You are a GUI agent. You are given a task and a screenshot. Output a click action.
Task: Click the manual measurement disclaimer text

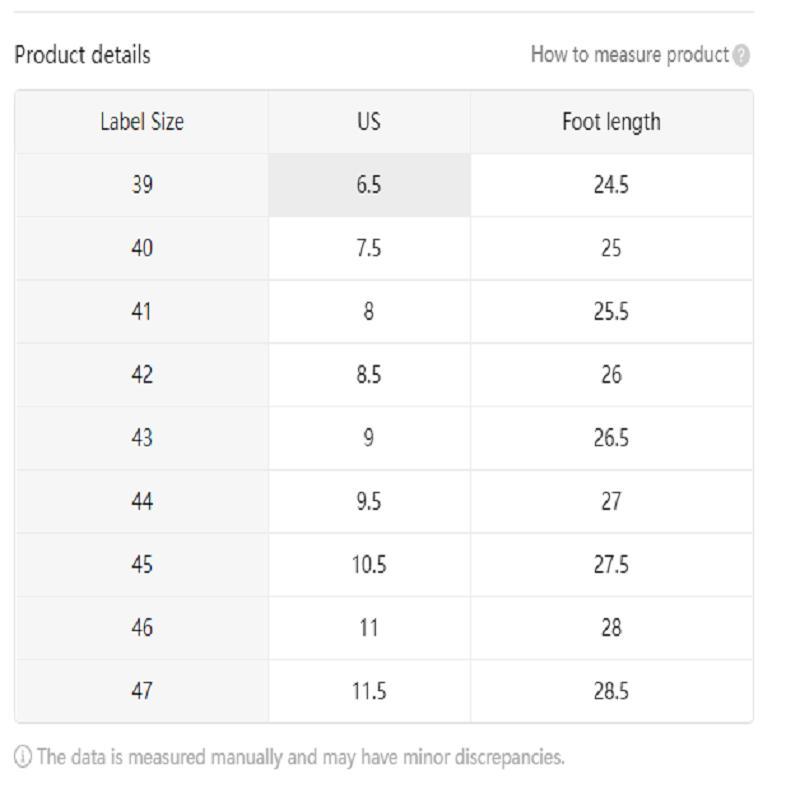(x=300, y=757)
